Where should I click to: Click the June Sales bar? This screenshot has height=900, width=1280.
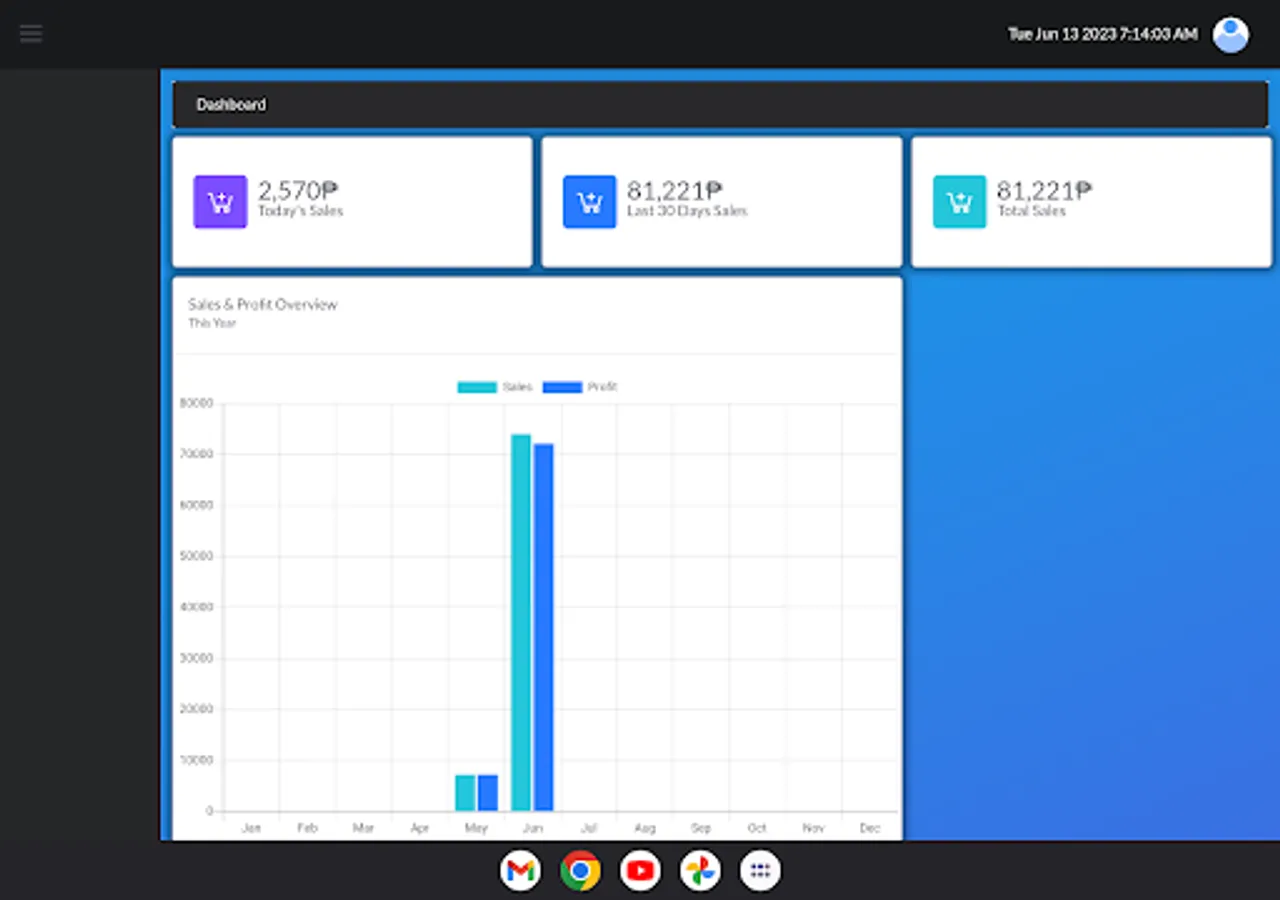point(521,622)
